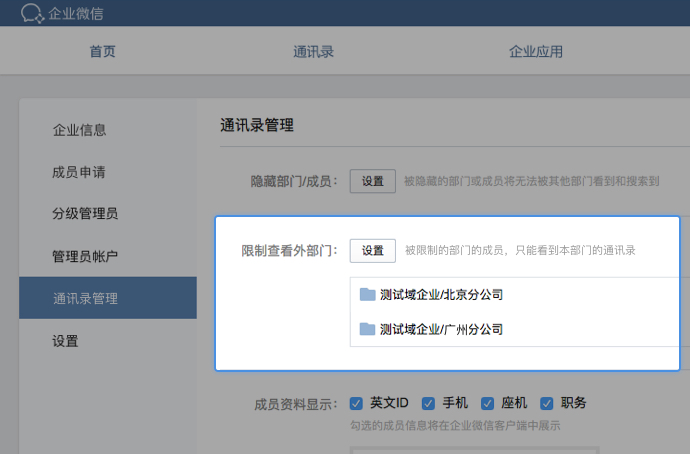Image resolution: width=690 pixels, height=454 pixels.
Task: Click the 企业微信 title text
Action: 76,14
